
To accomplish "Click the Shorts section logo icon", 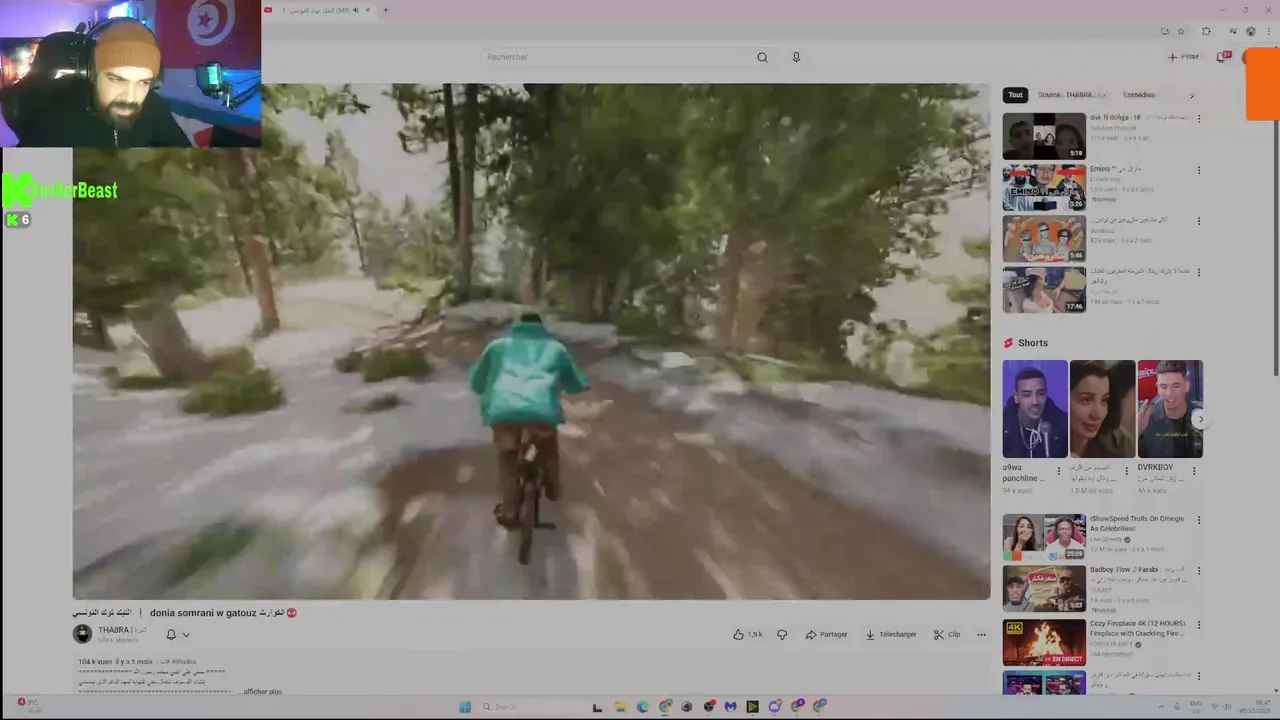I will (1009, 343).
